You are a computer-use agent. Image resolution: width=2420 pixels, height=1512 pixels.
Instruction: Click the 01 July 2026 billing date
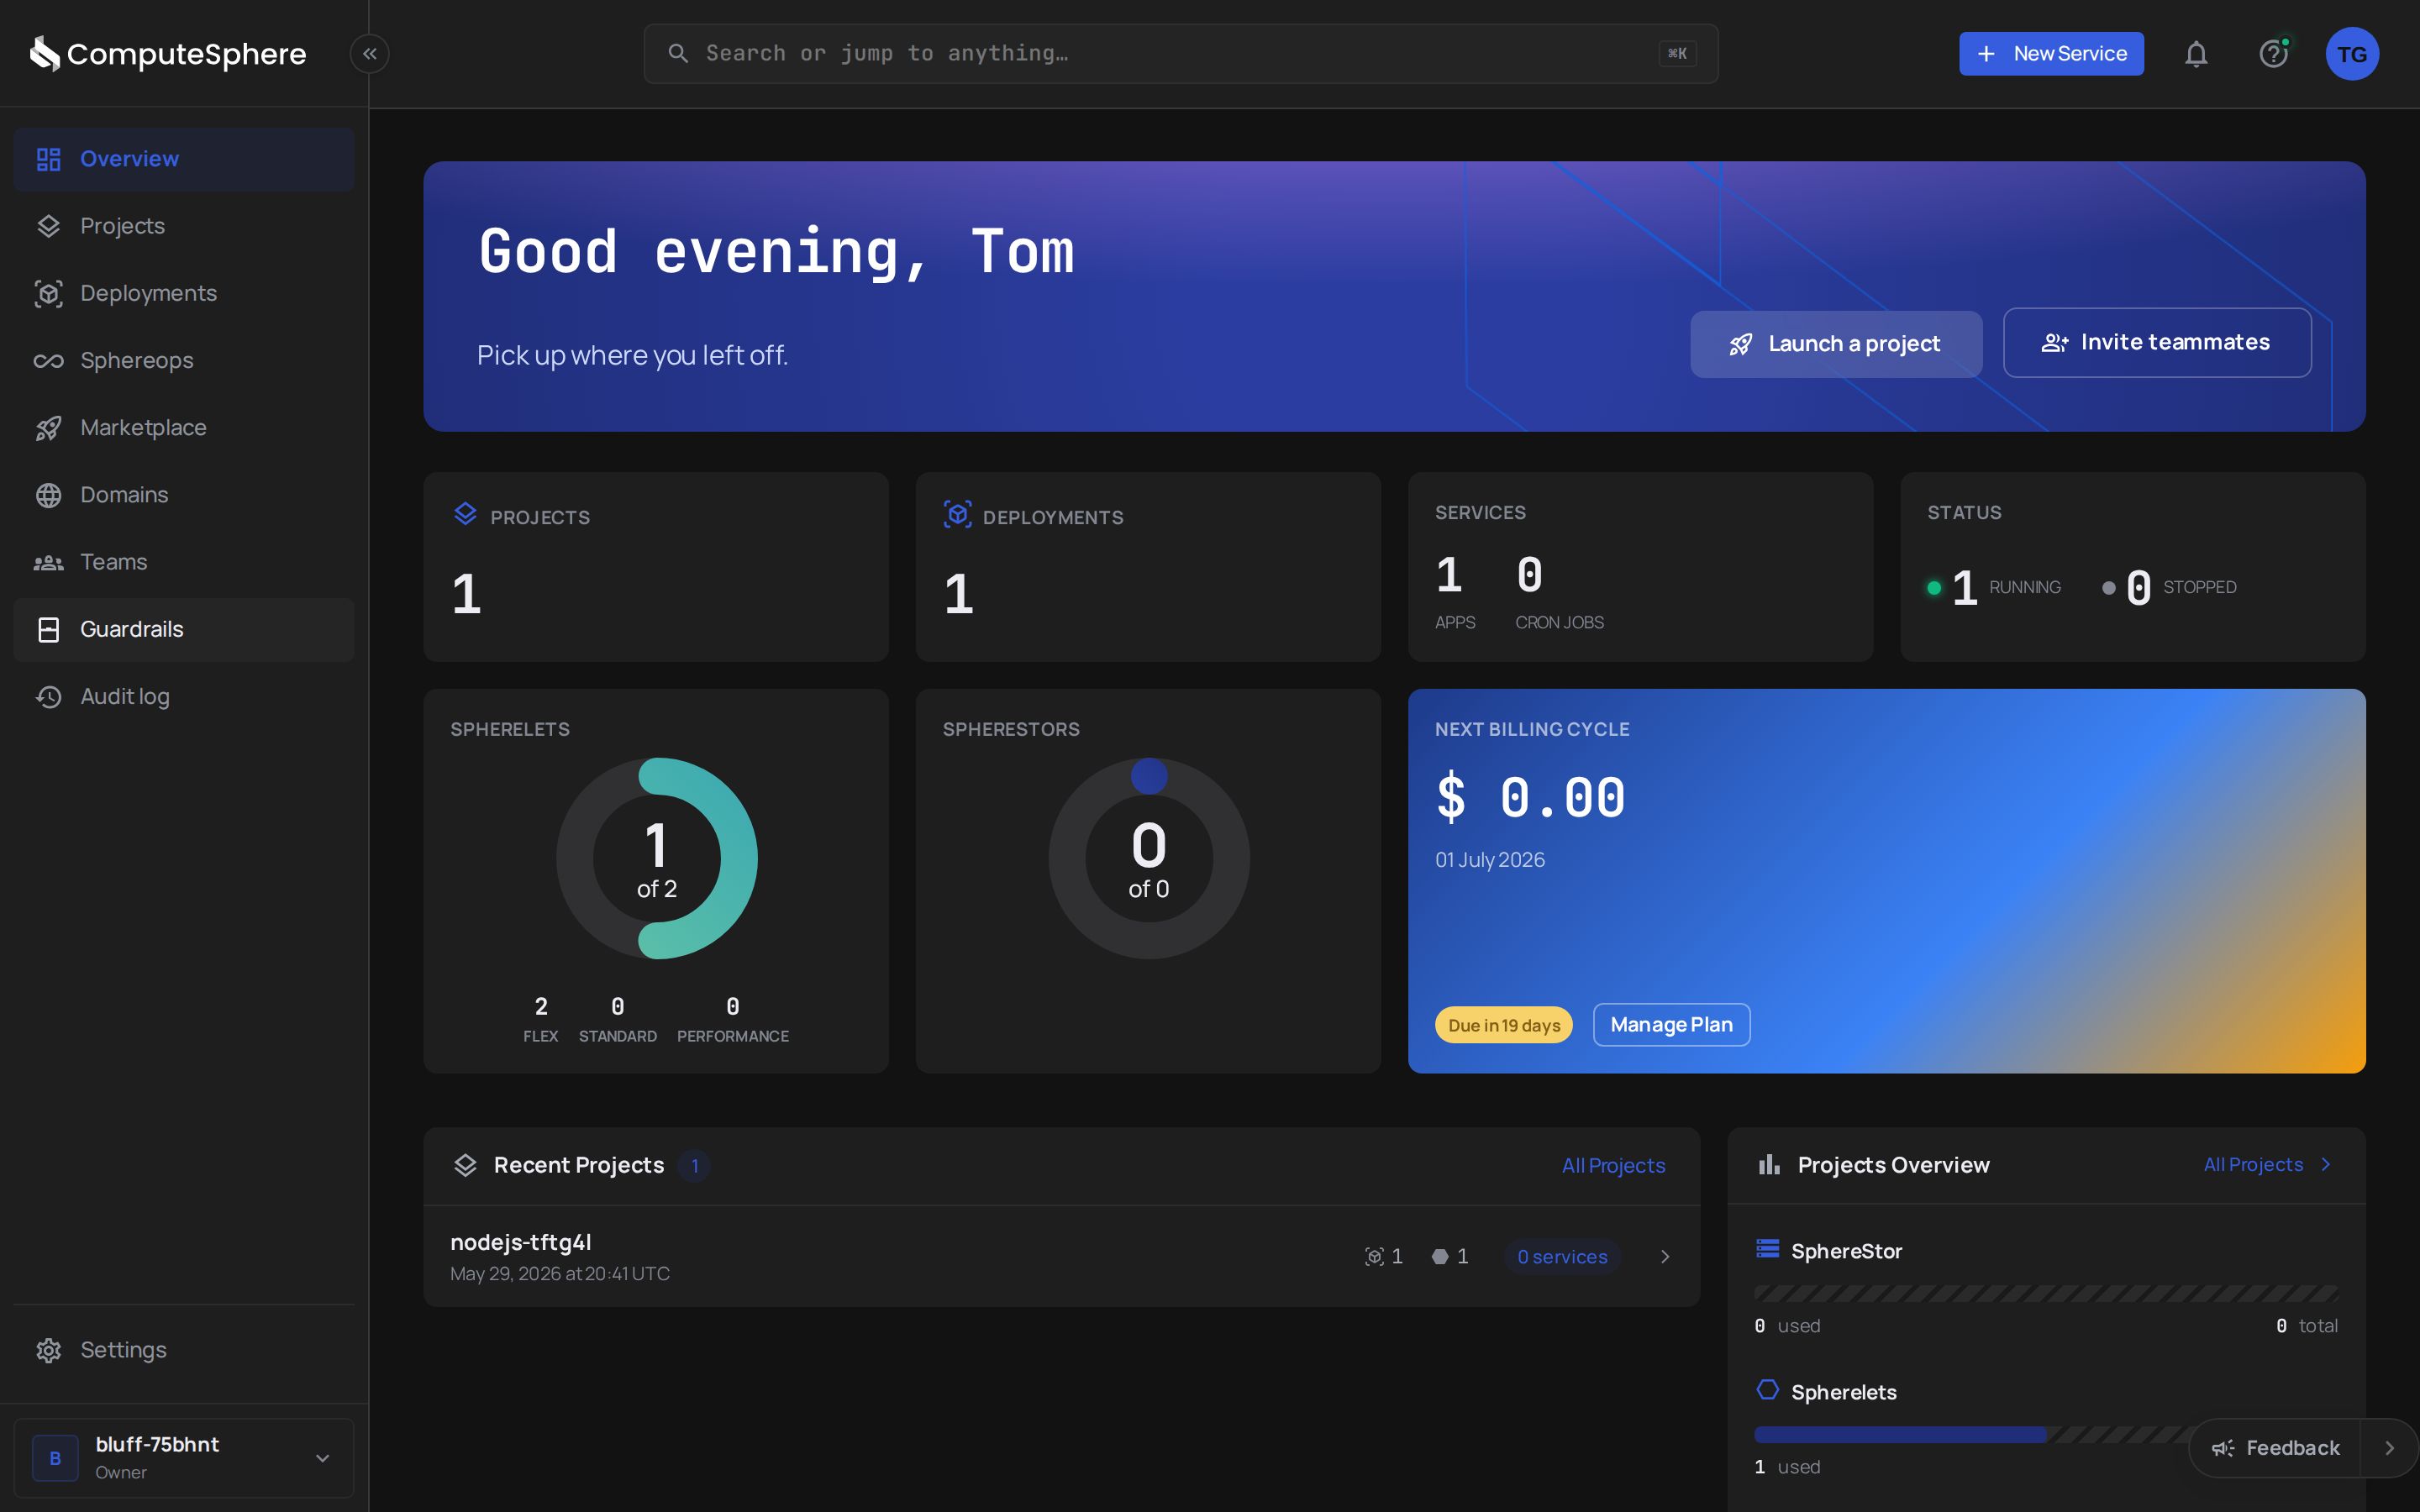click(1490, 860)
